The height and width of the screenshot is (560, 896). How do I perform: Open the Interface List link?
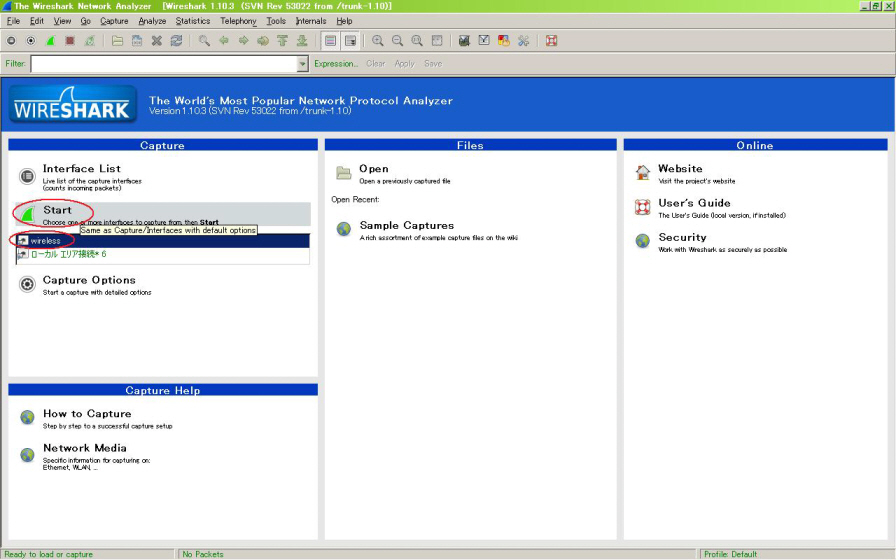click(x=82, y=169)
